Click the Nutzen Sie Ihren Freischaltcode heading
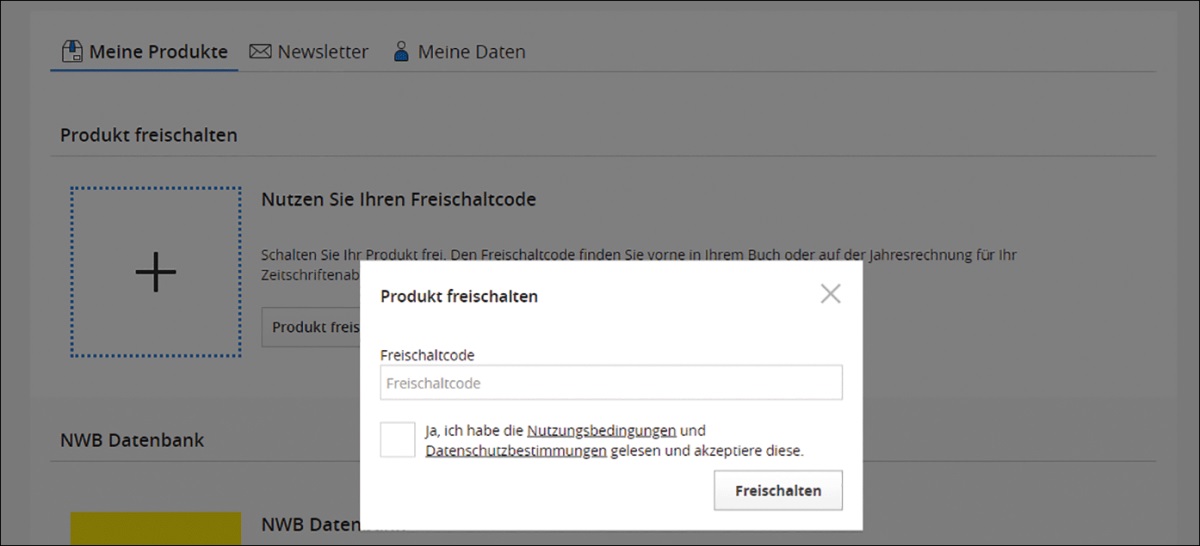Viewport: 1200px width, 546px height. (x=398, y=199)
